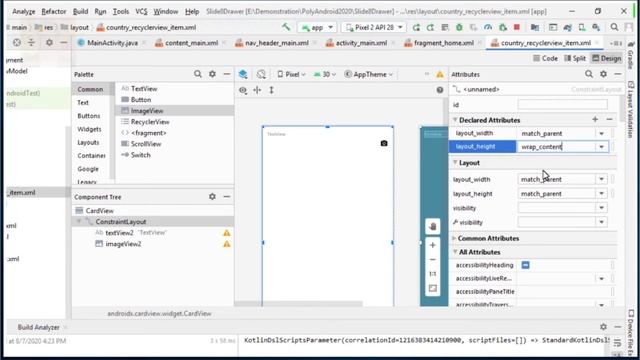The width and height of the screenshot is (640, 360).
Task: Open the app run configuration dropdown
Action: 317,27
